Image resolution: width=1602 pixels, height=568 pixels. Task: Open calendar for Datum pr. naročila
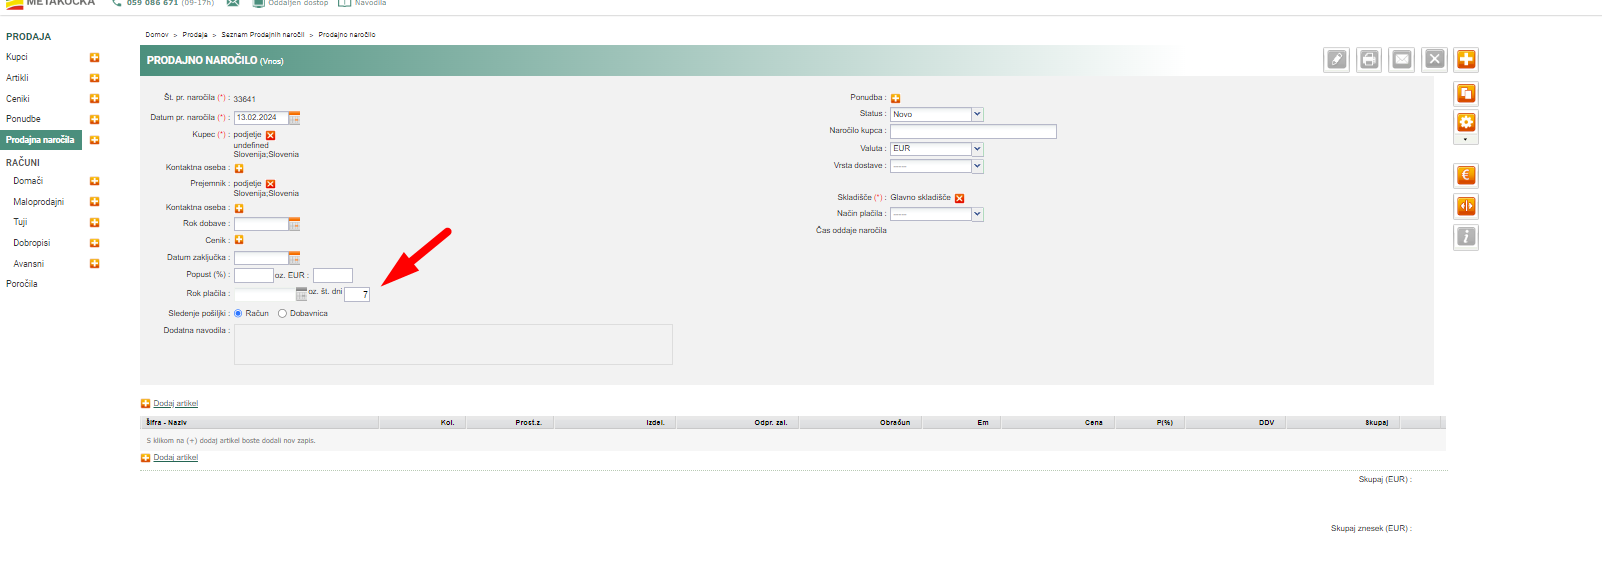click(294, 118)
